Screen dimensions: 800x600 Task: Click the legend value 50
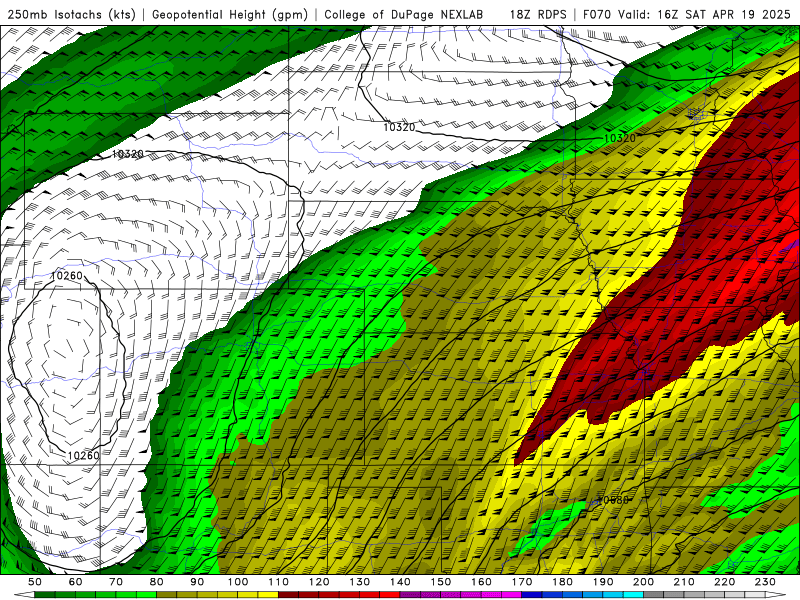coord(35,582)
